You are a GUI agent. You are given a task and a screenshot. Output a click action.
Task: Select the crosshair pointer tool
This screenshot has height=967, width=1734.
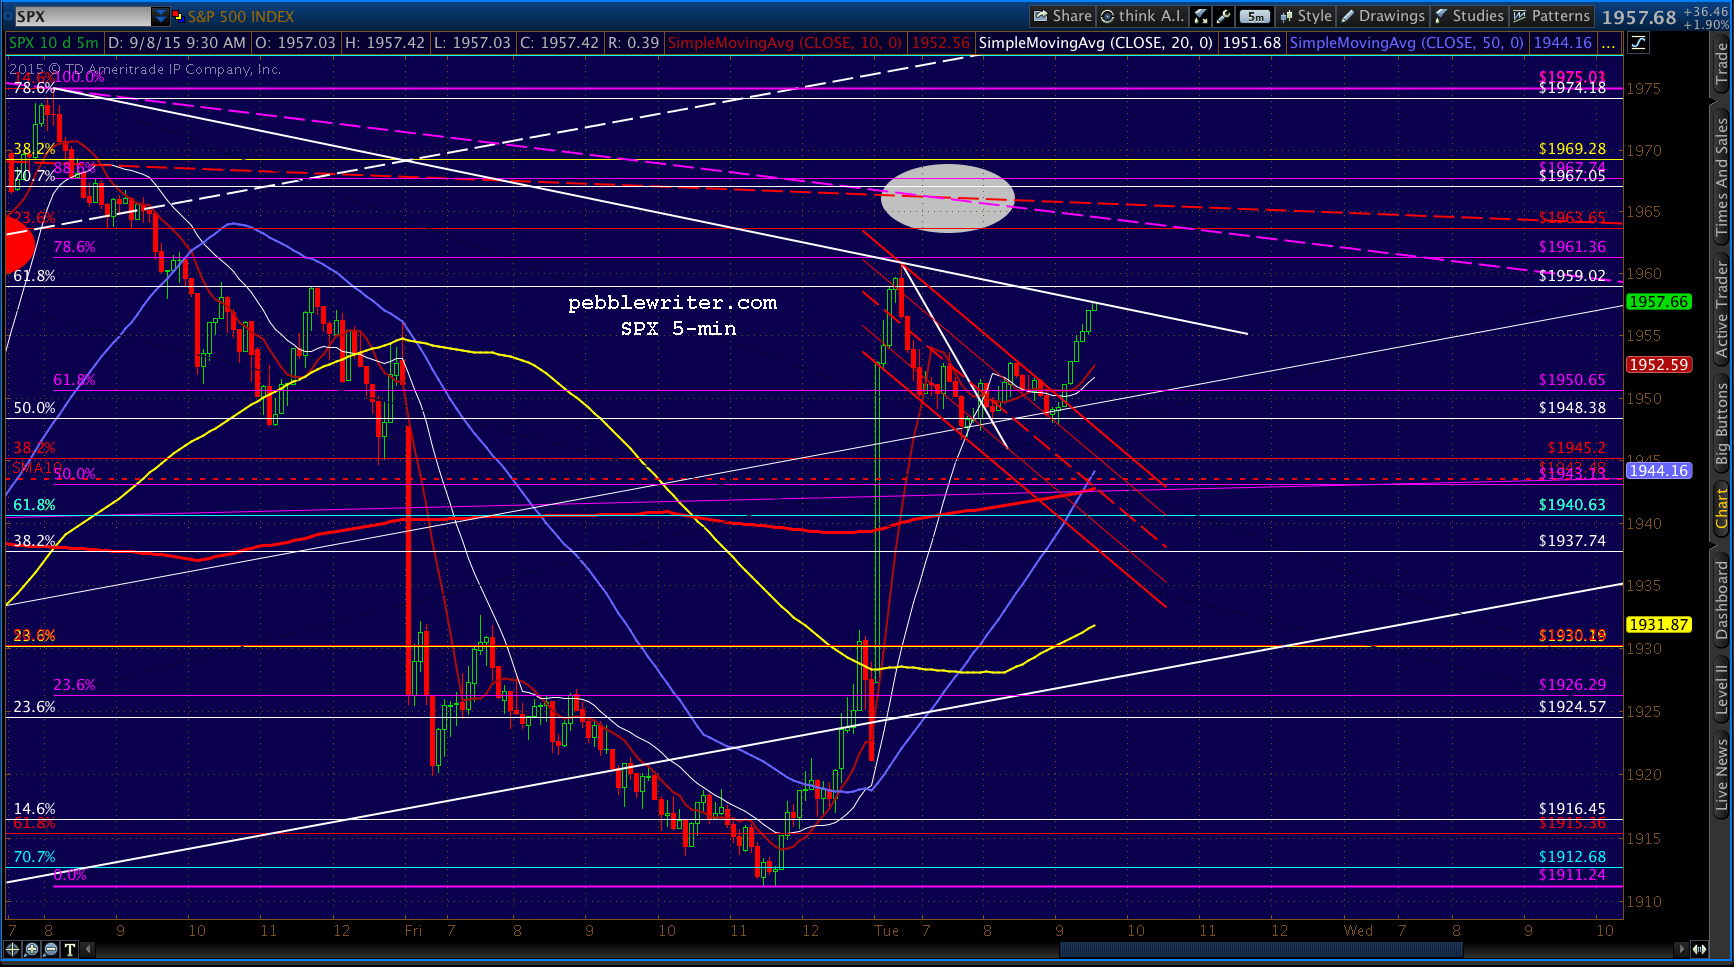(13, 949)
